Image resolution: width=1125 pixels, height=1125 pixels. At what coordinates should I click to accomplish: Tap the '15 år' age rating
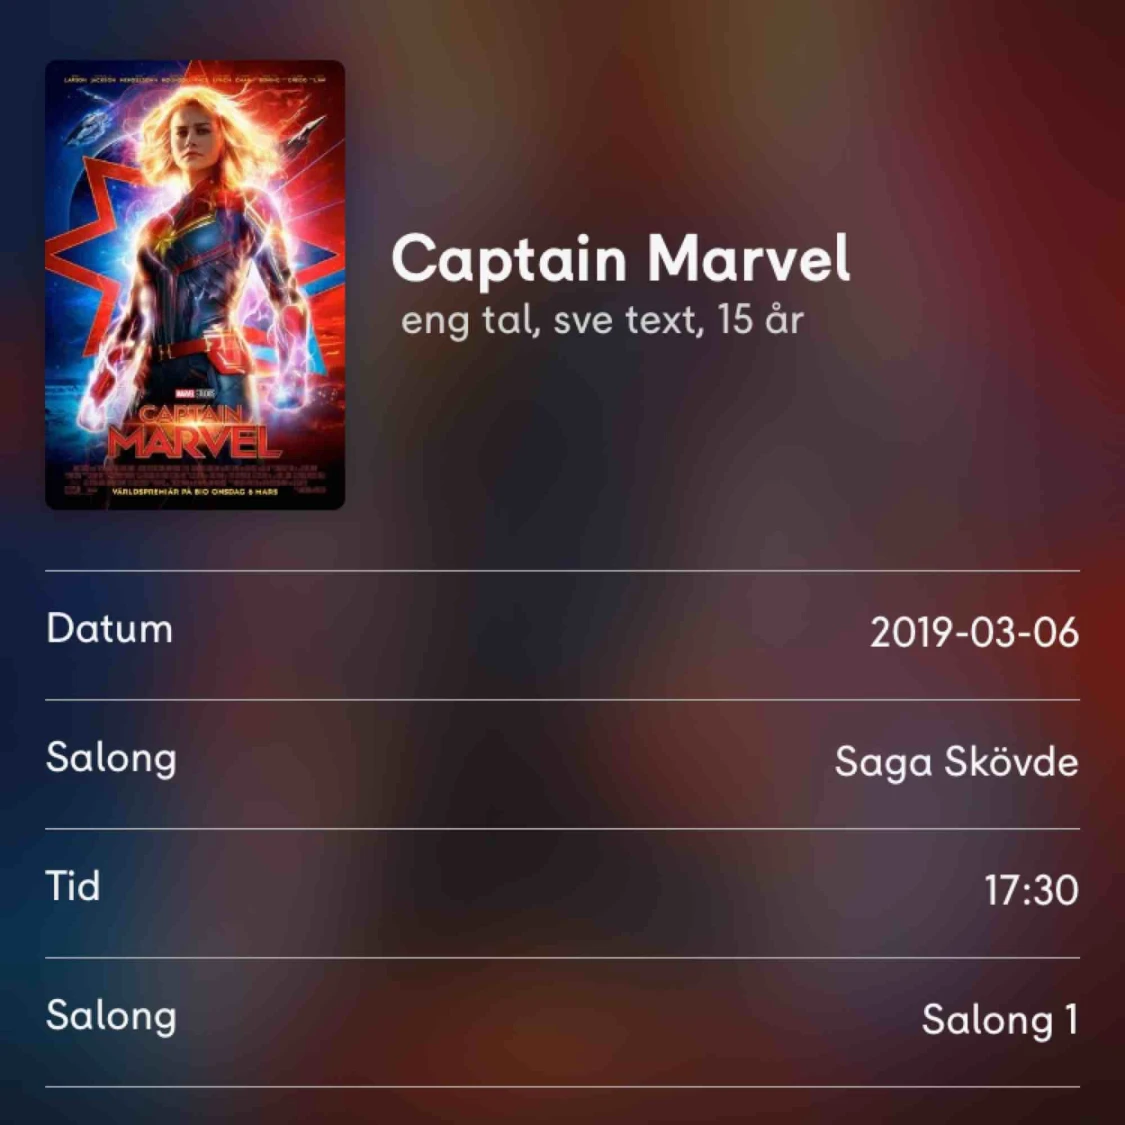point(760,319)
